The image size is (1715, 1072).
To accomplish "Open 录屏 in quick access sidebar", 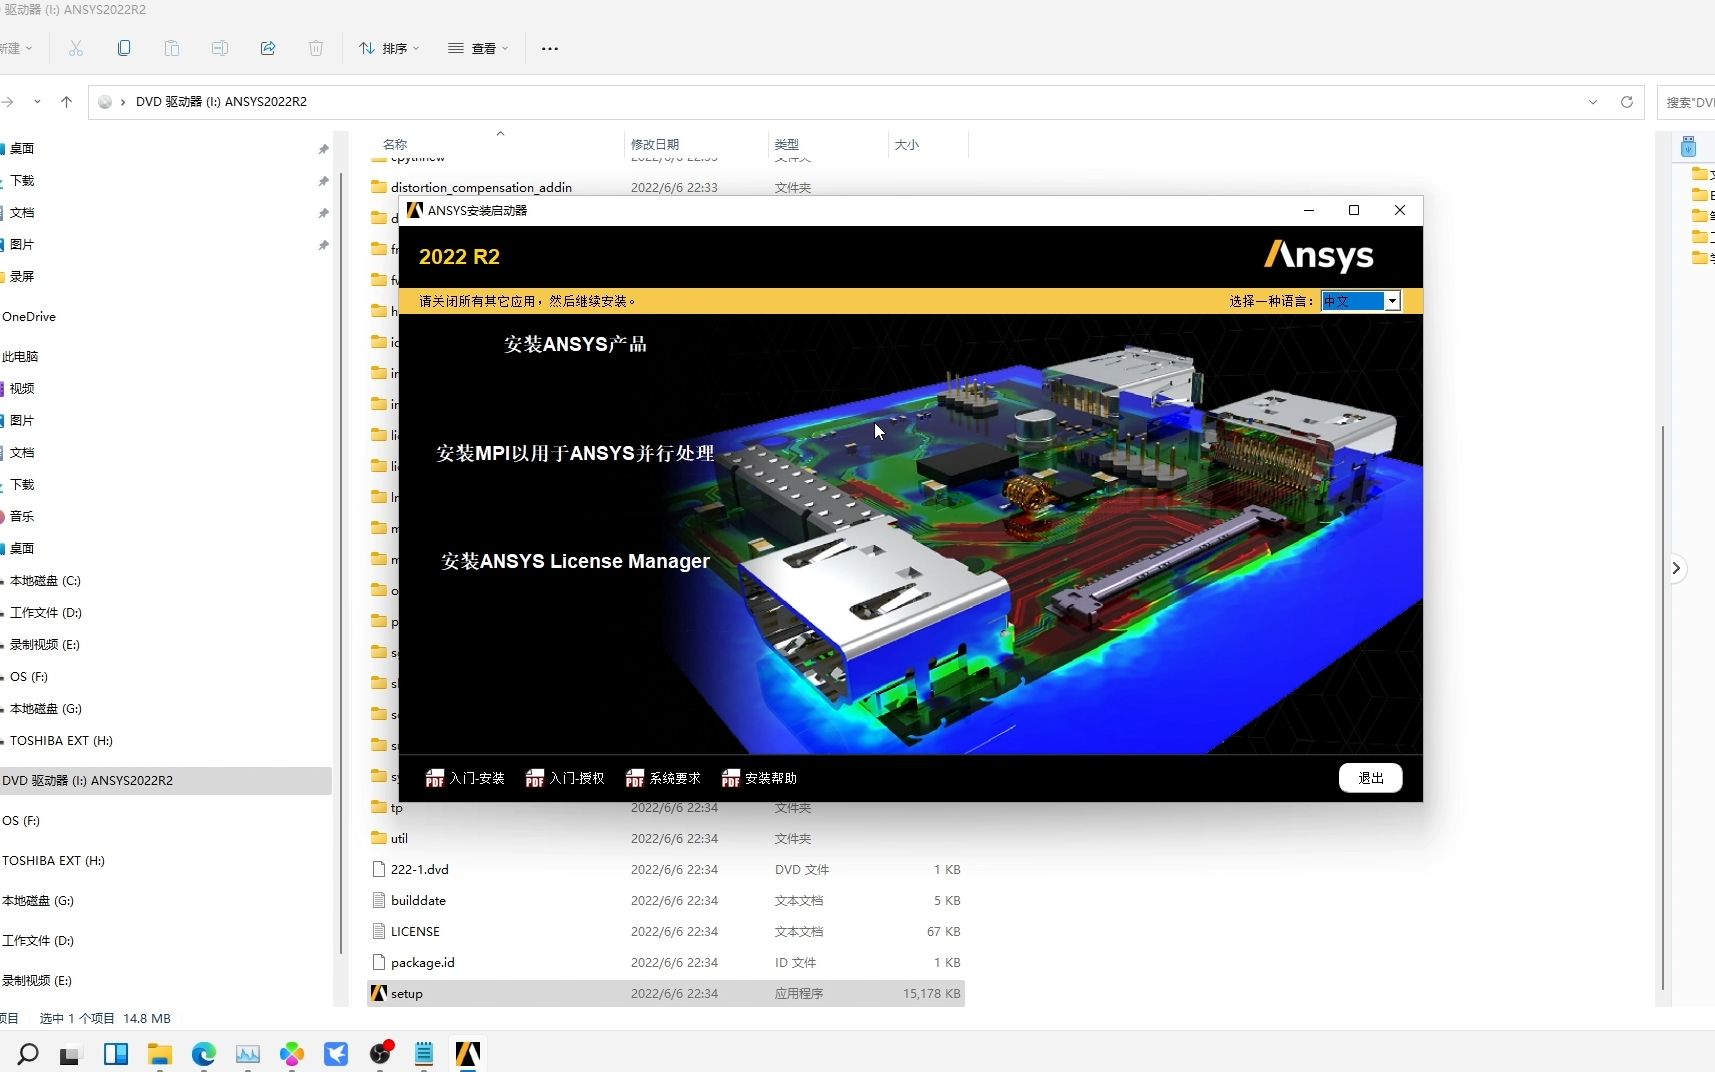I will point(22,276).
